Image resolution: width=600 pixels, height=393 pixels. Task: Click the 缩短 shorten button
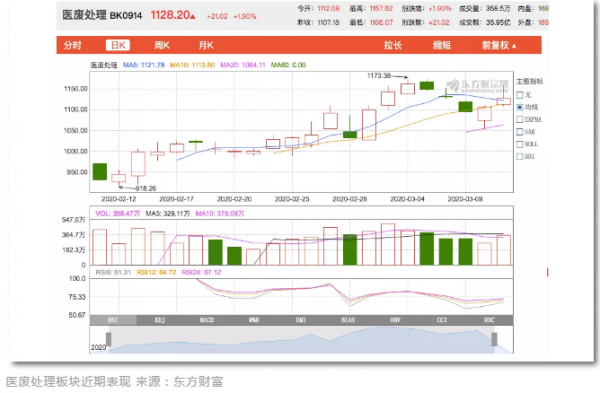(442, 45)
